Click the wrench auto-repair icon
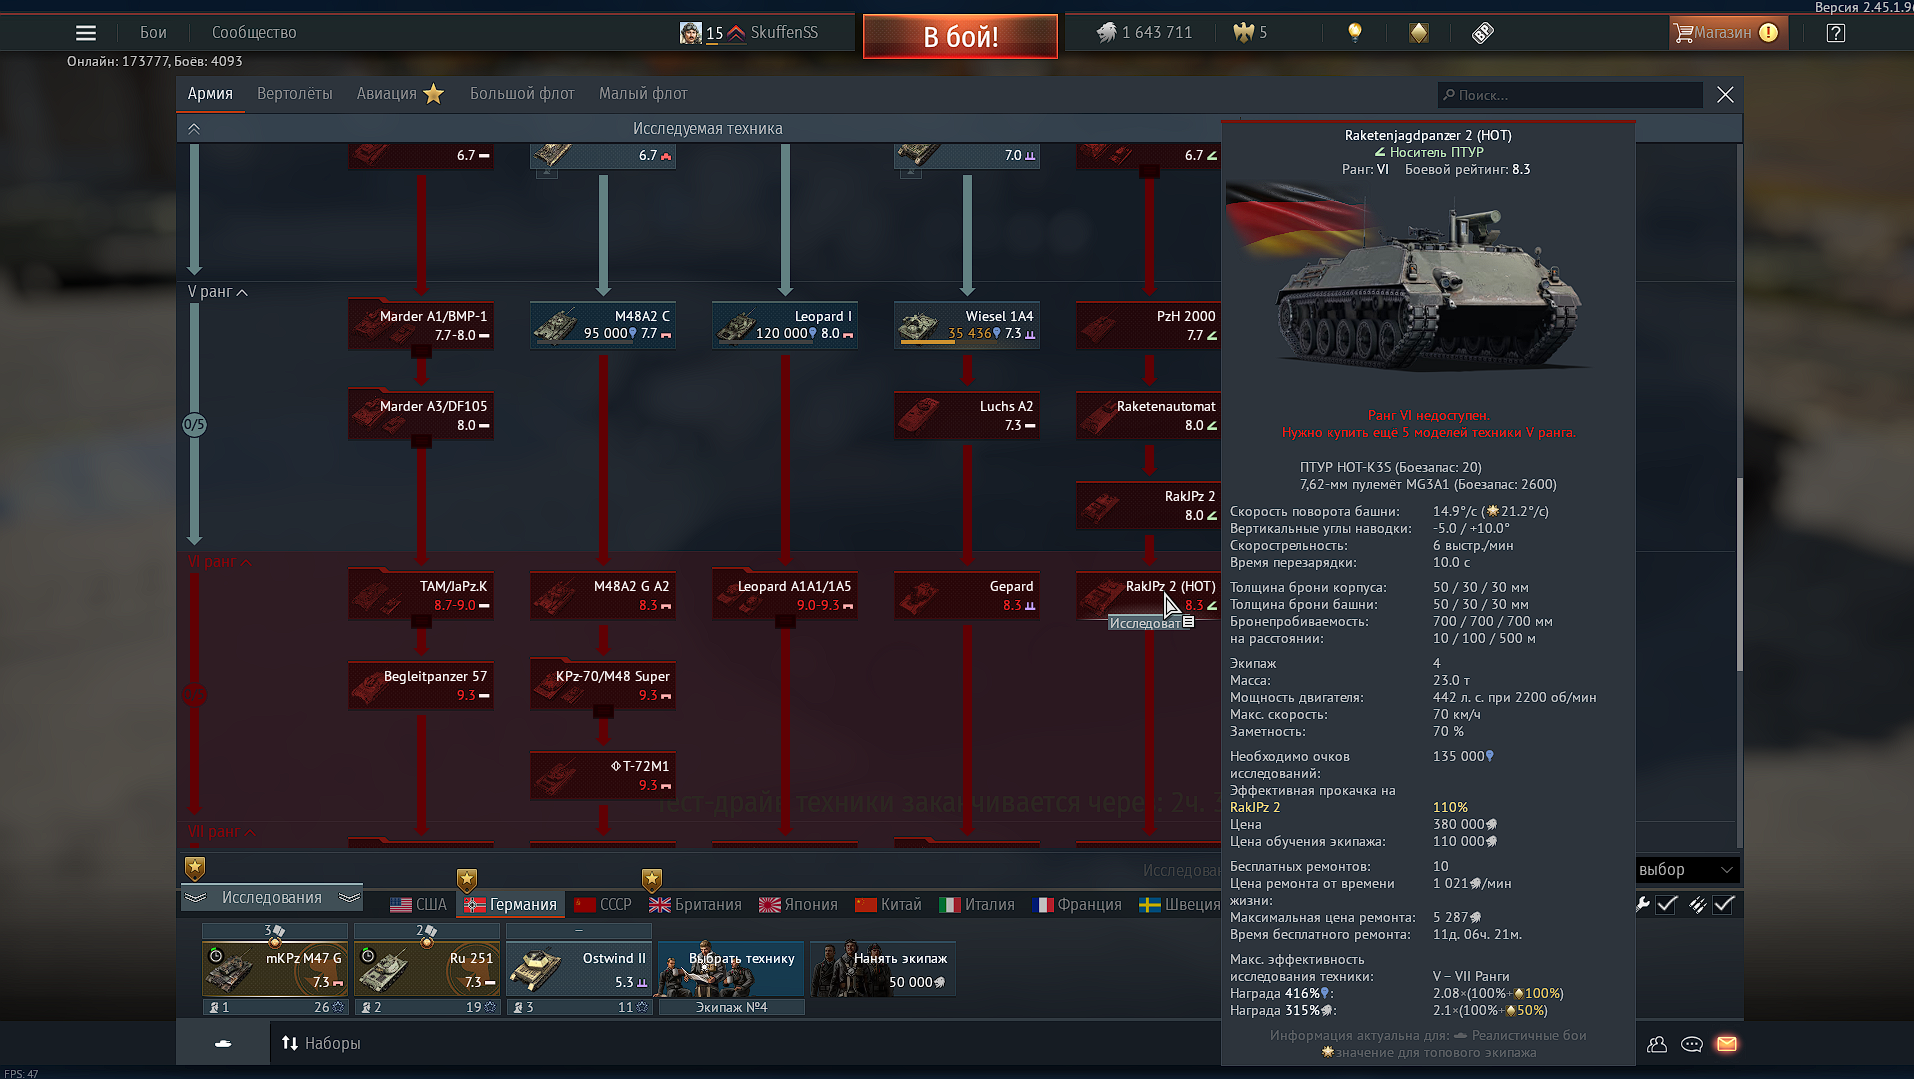This screenshot has height=1079, width=1914. click(1642, 905)
